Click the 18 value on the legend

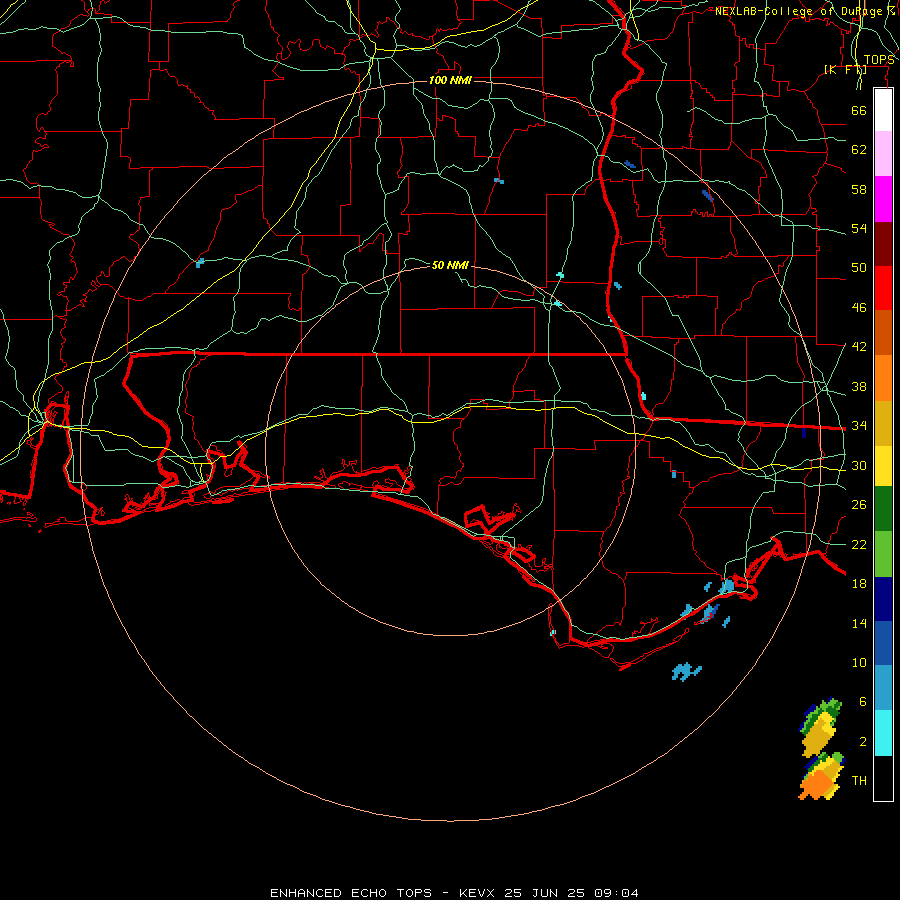click(859, 584)
